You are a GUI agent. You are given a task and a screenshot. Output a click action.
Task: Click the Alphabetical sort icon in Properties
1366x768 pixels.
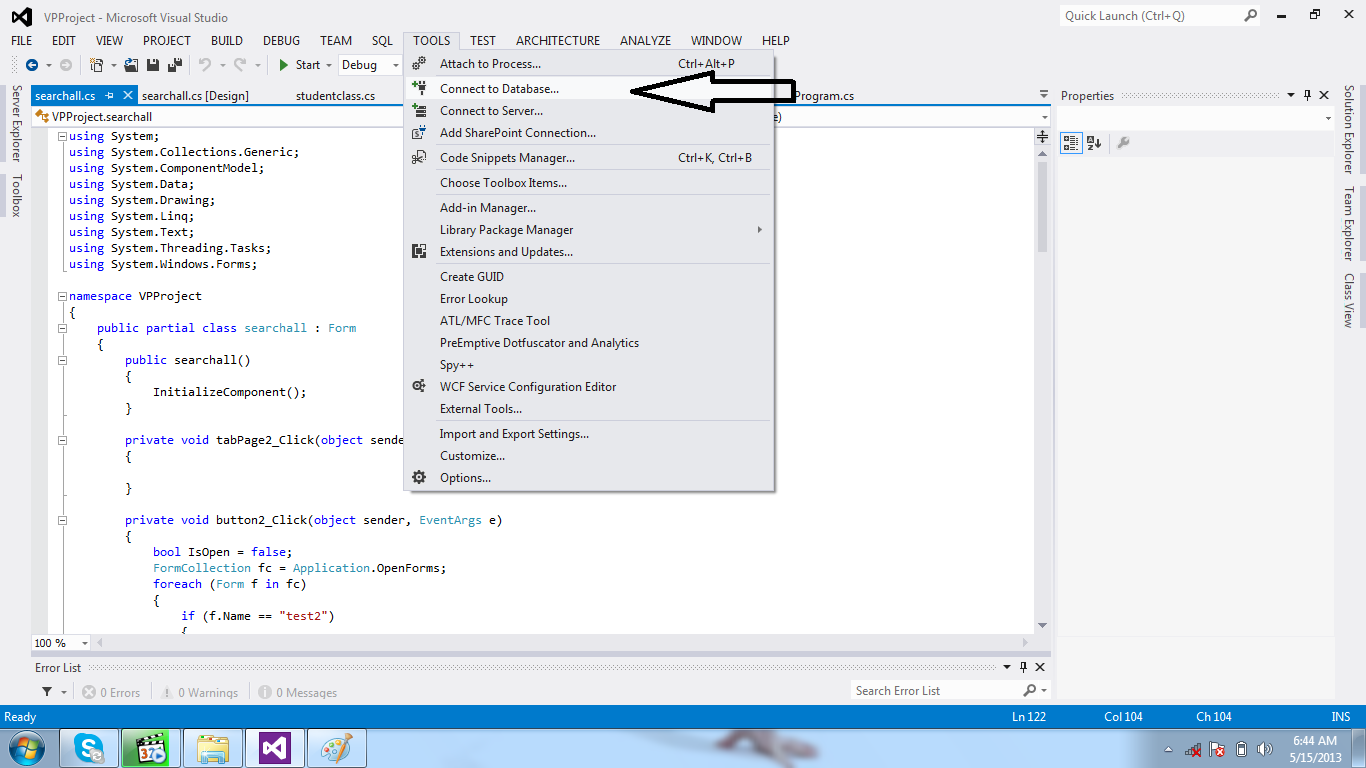[1092, 143]
